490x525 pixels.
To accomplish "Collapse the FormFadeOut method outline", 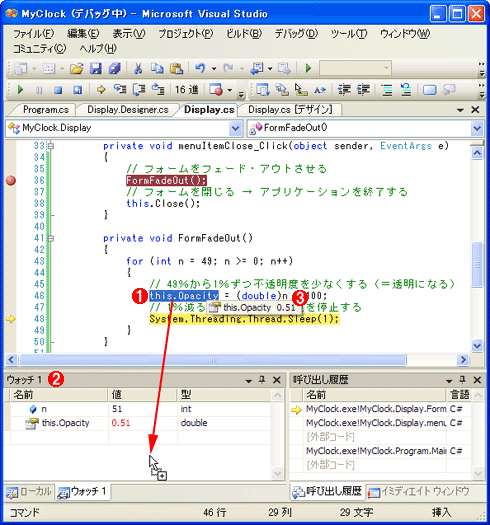I will click(x=51, y=238).
